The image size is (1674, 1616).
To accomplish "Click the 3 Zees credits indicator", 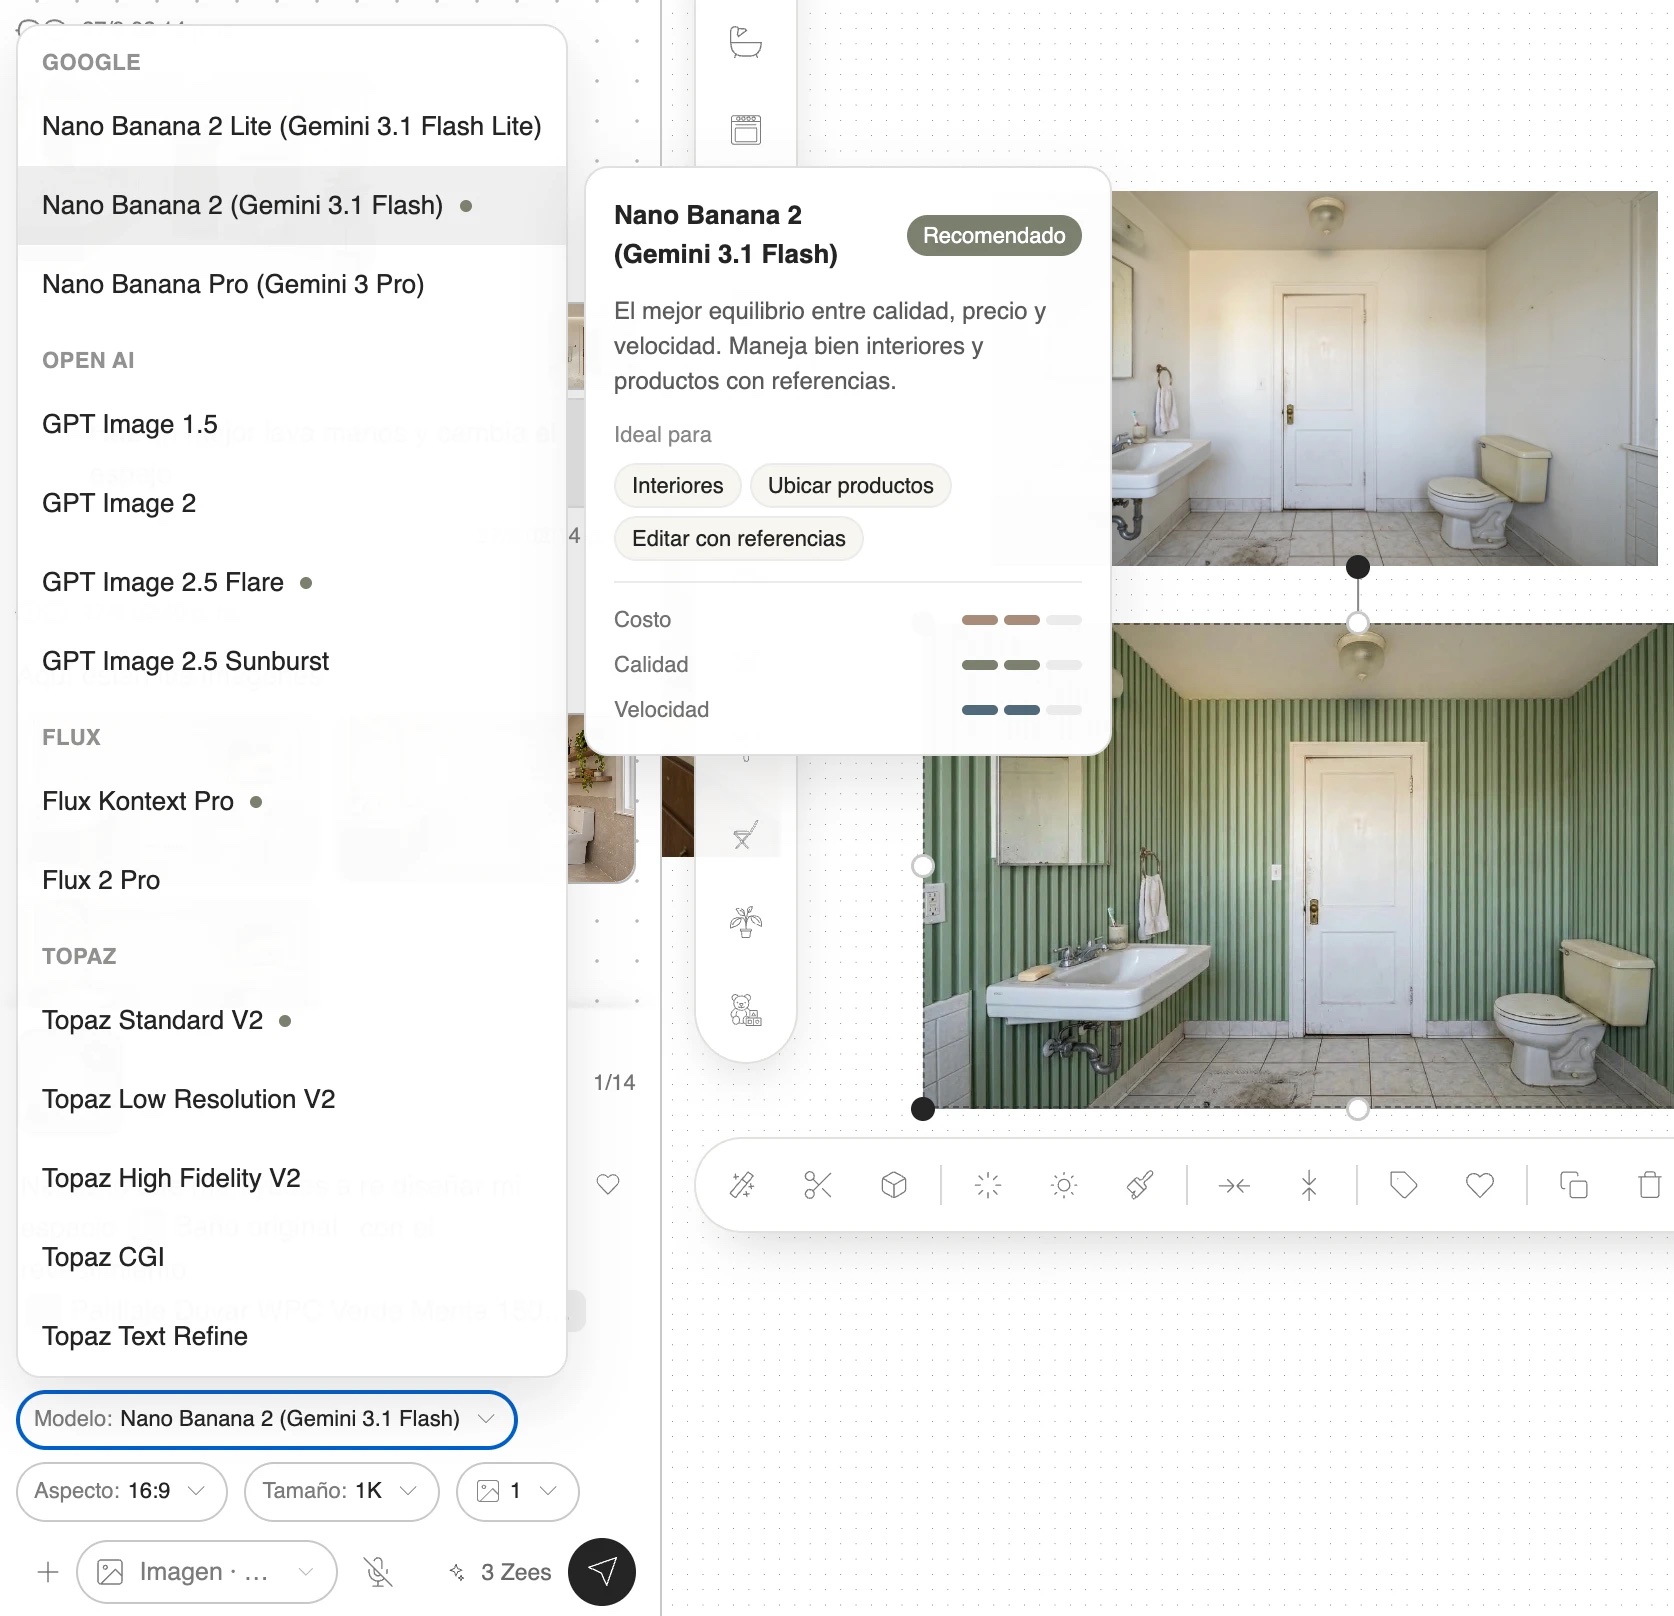I will tap(500, 1572).
